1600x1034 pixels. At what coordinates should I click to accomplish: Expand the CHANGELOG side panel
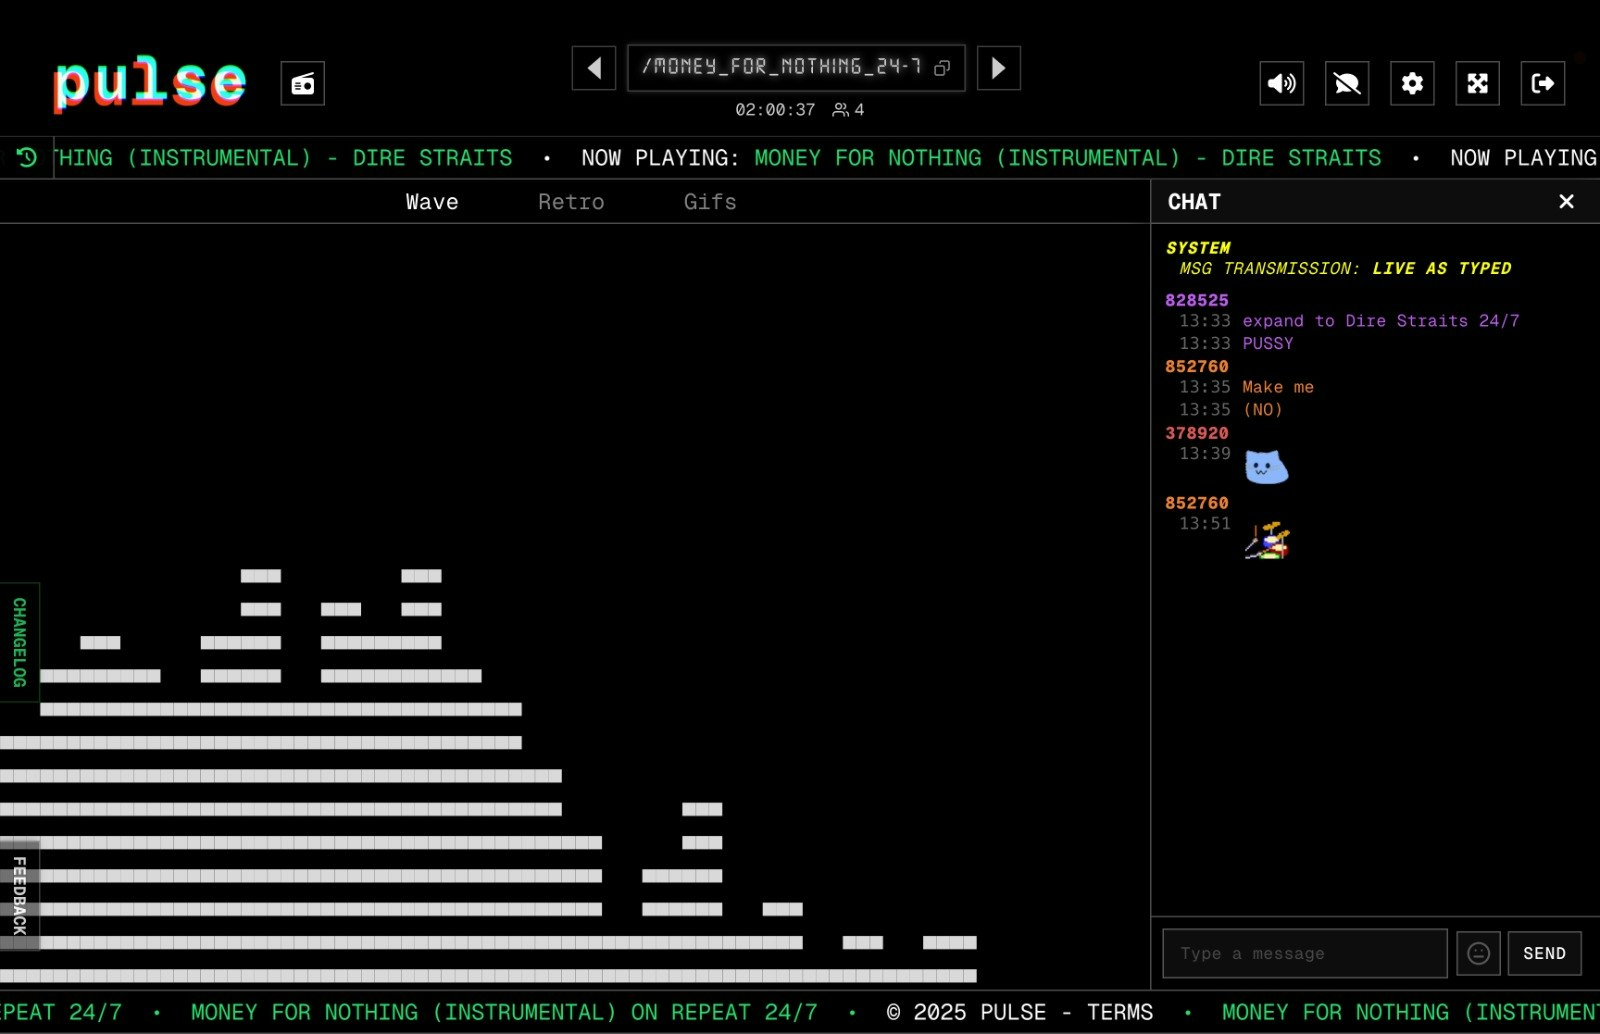pos(18,641)
